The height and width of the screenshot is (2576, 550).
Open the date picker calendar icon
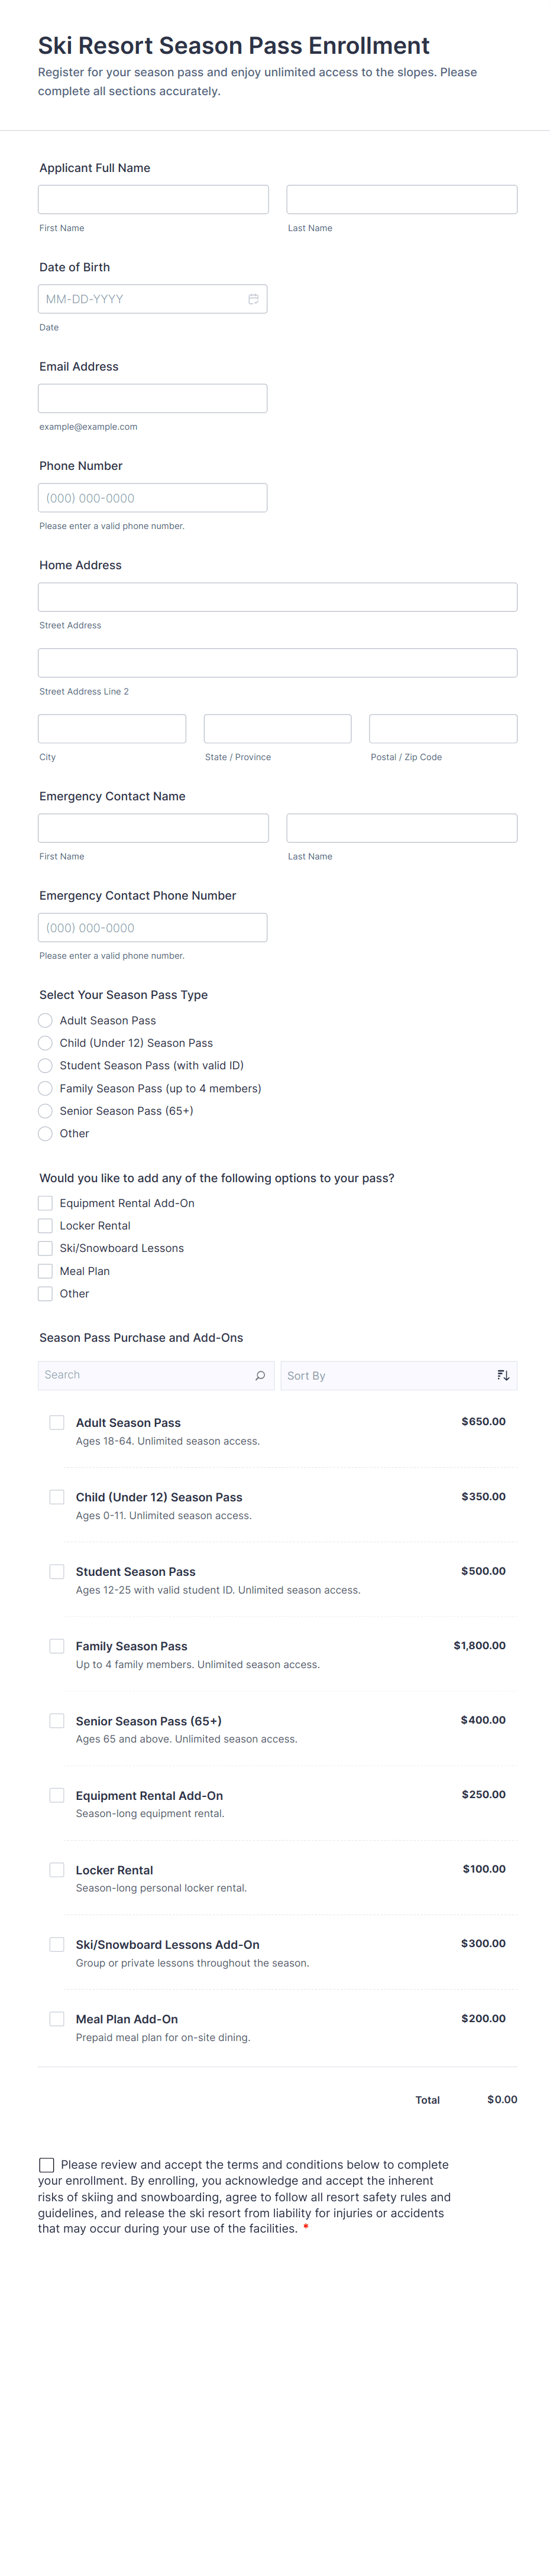point(254,298)
